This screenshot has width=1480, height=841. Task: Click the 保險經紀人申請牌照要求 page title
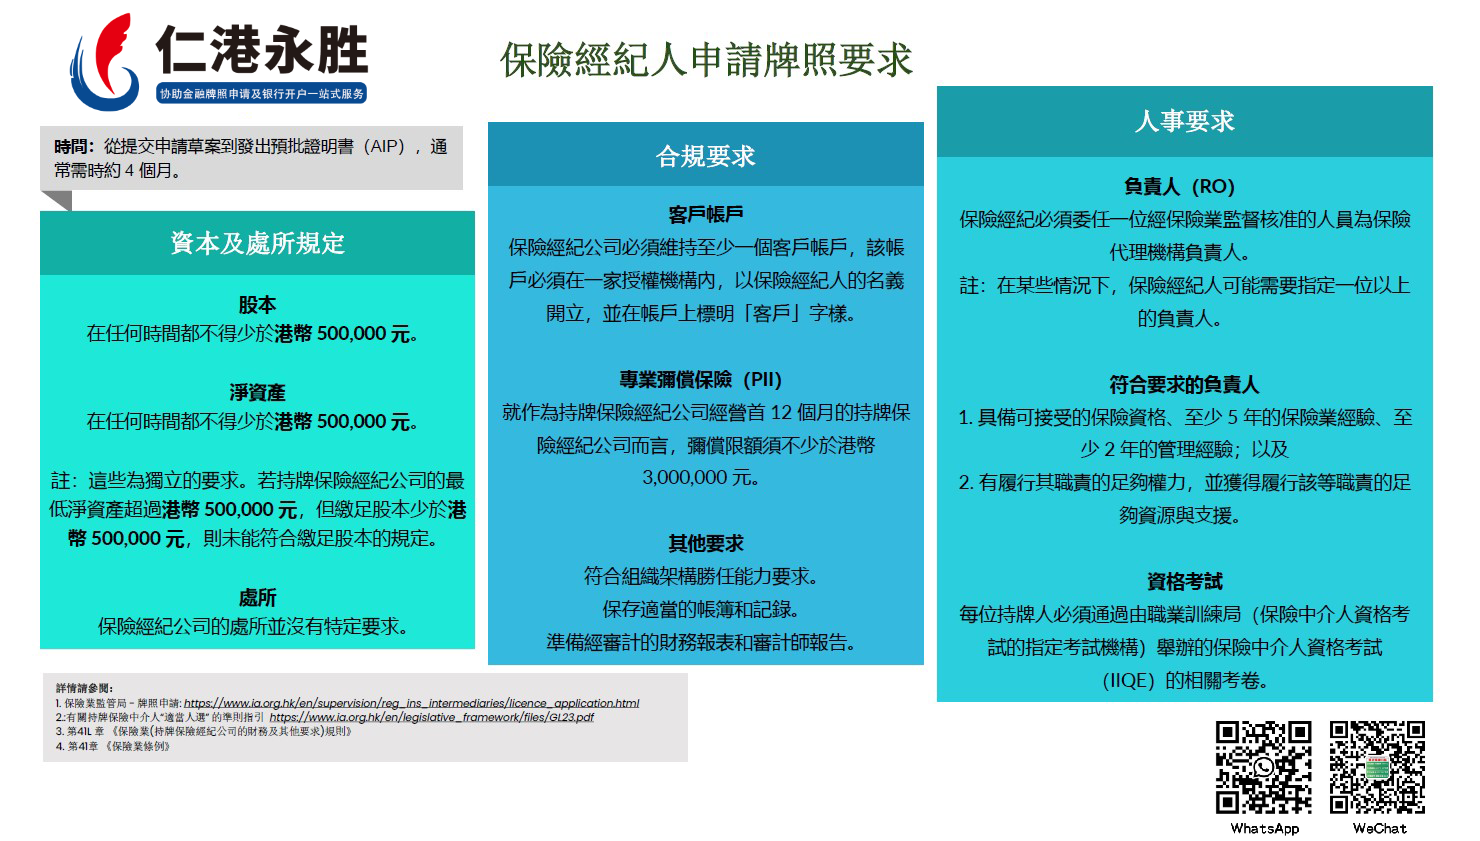tap(706, 60)
